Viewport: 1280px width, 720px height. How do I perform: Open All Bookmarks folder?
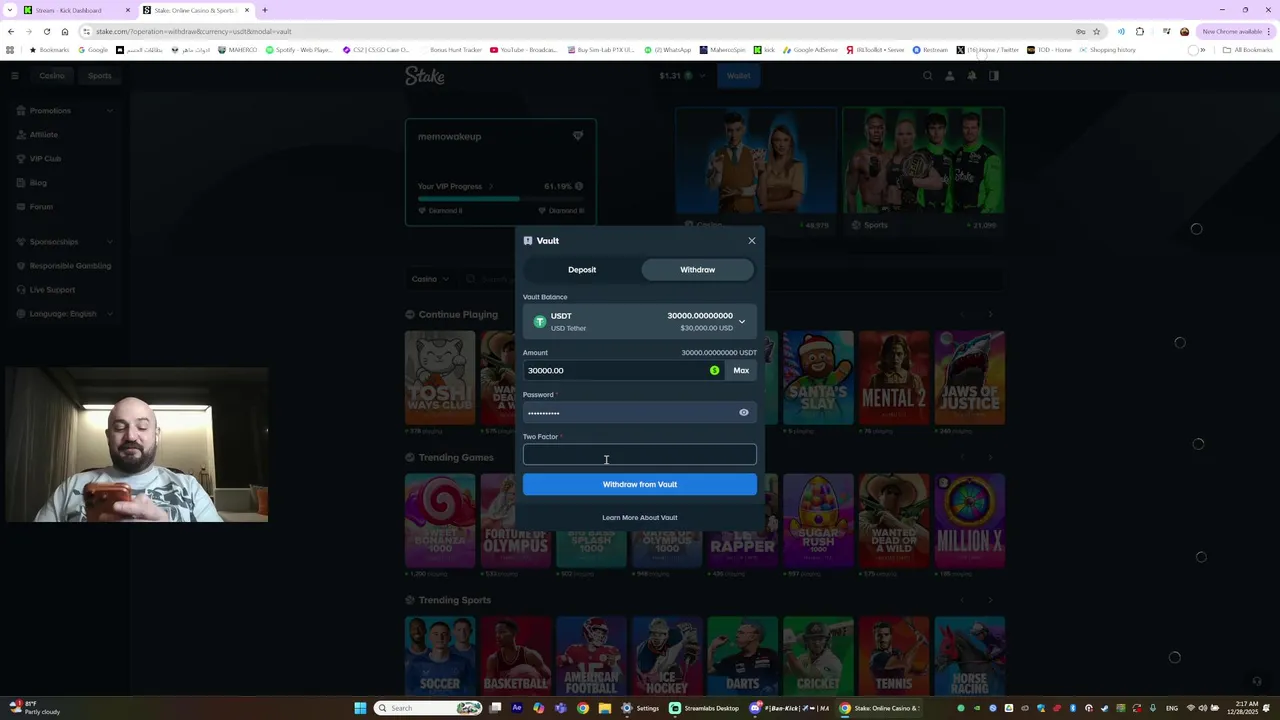1248,50
